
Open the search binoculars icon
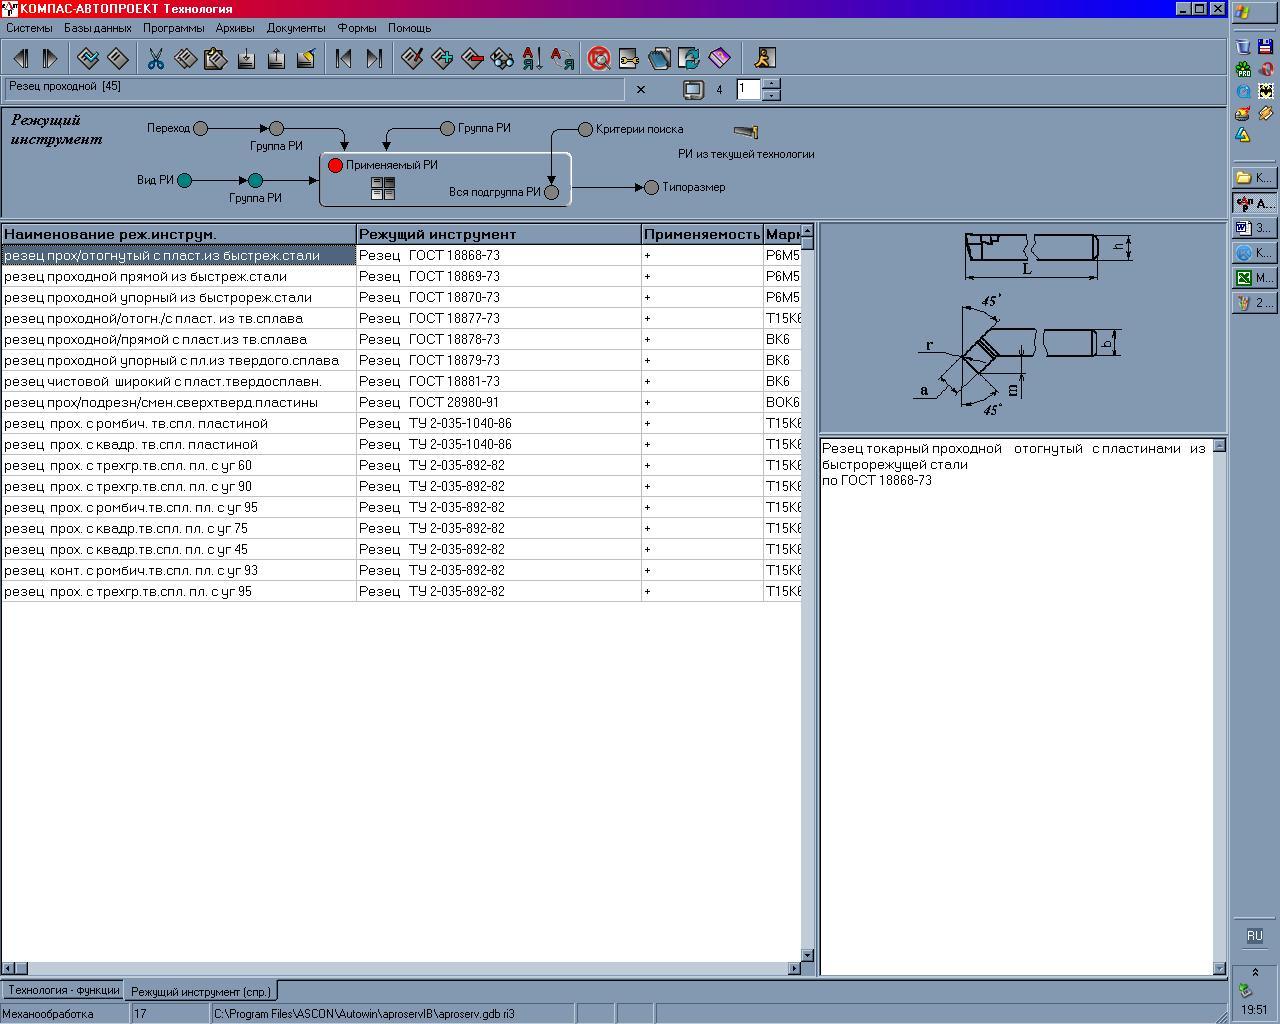point(502,58)
